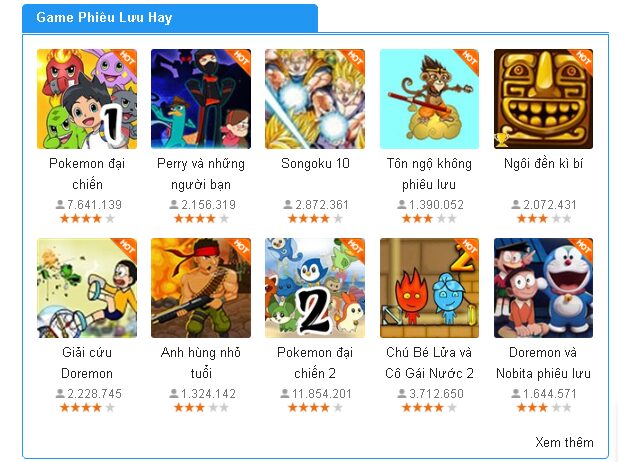Select the Game Phiêu Lưu Hay tab header
Image resolution: width=618 pixels, height=462 pixels.
point(170,18)
